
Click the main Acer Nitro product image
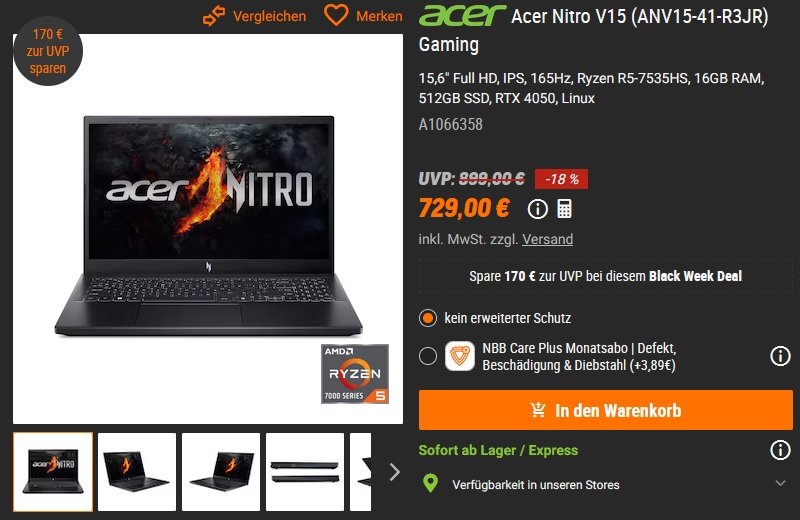pyautogui.click(x=208, y=229)
